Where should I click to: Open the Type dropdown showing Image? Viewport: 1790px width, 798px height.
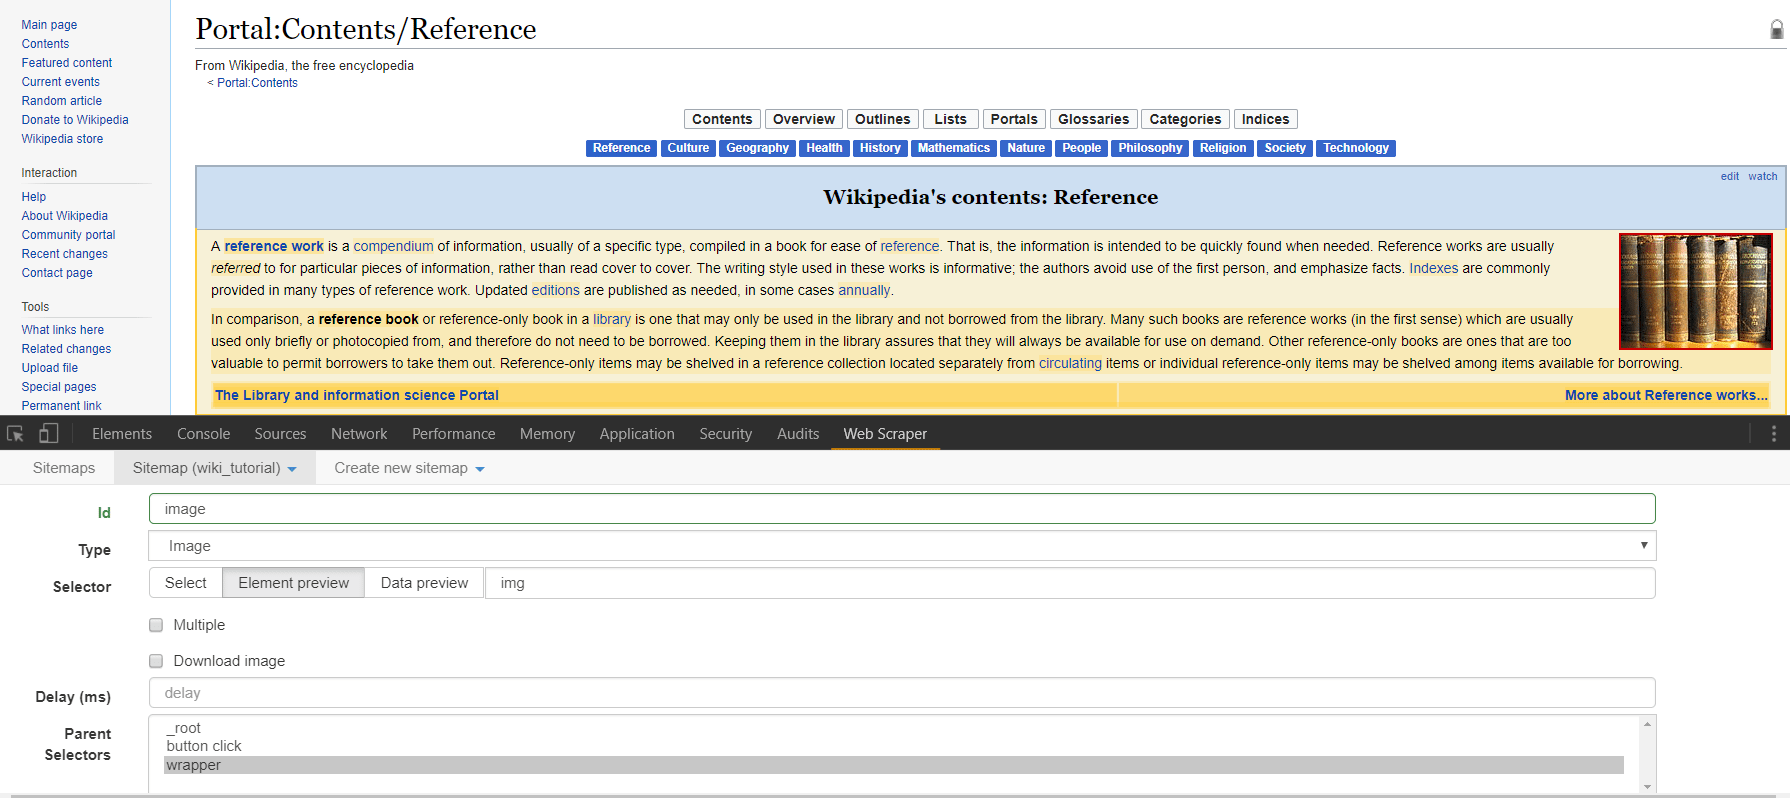click(x=902, y=546)
